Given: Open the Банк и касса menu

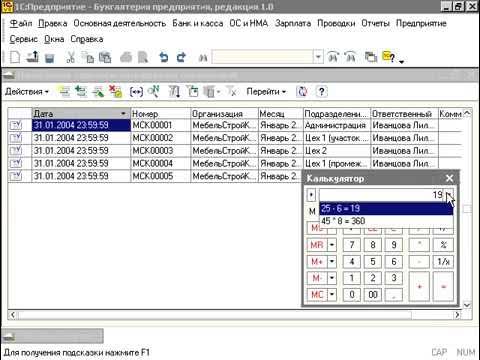Looking at the screenshot, I should (198, 23).
